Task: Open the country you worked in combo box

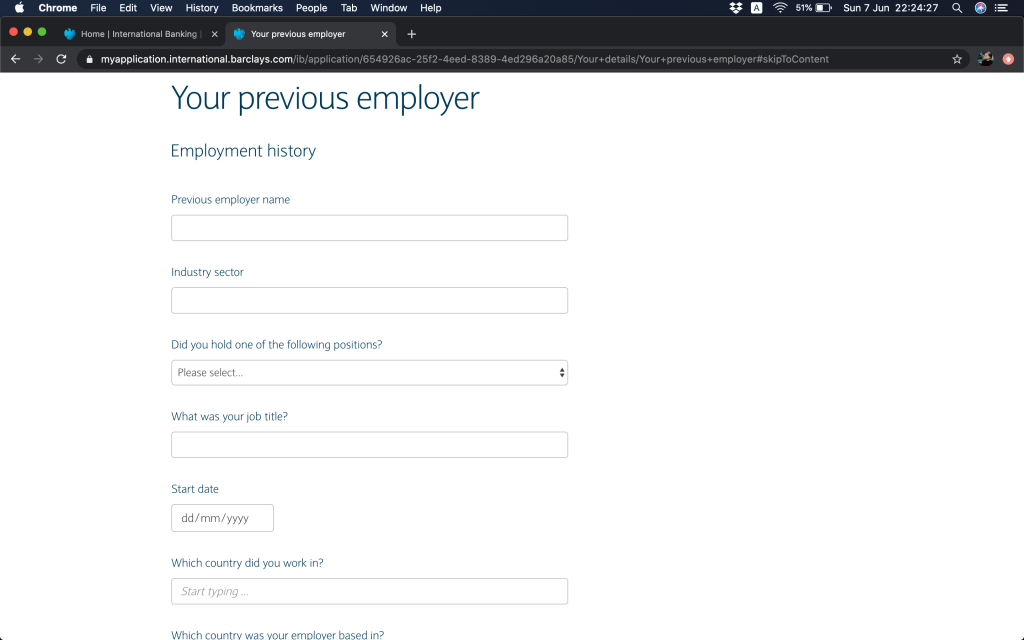Action: point(369,591)
